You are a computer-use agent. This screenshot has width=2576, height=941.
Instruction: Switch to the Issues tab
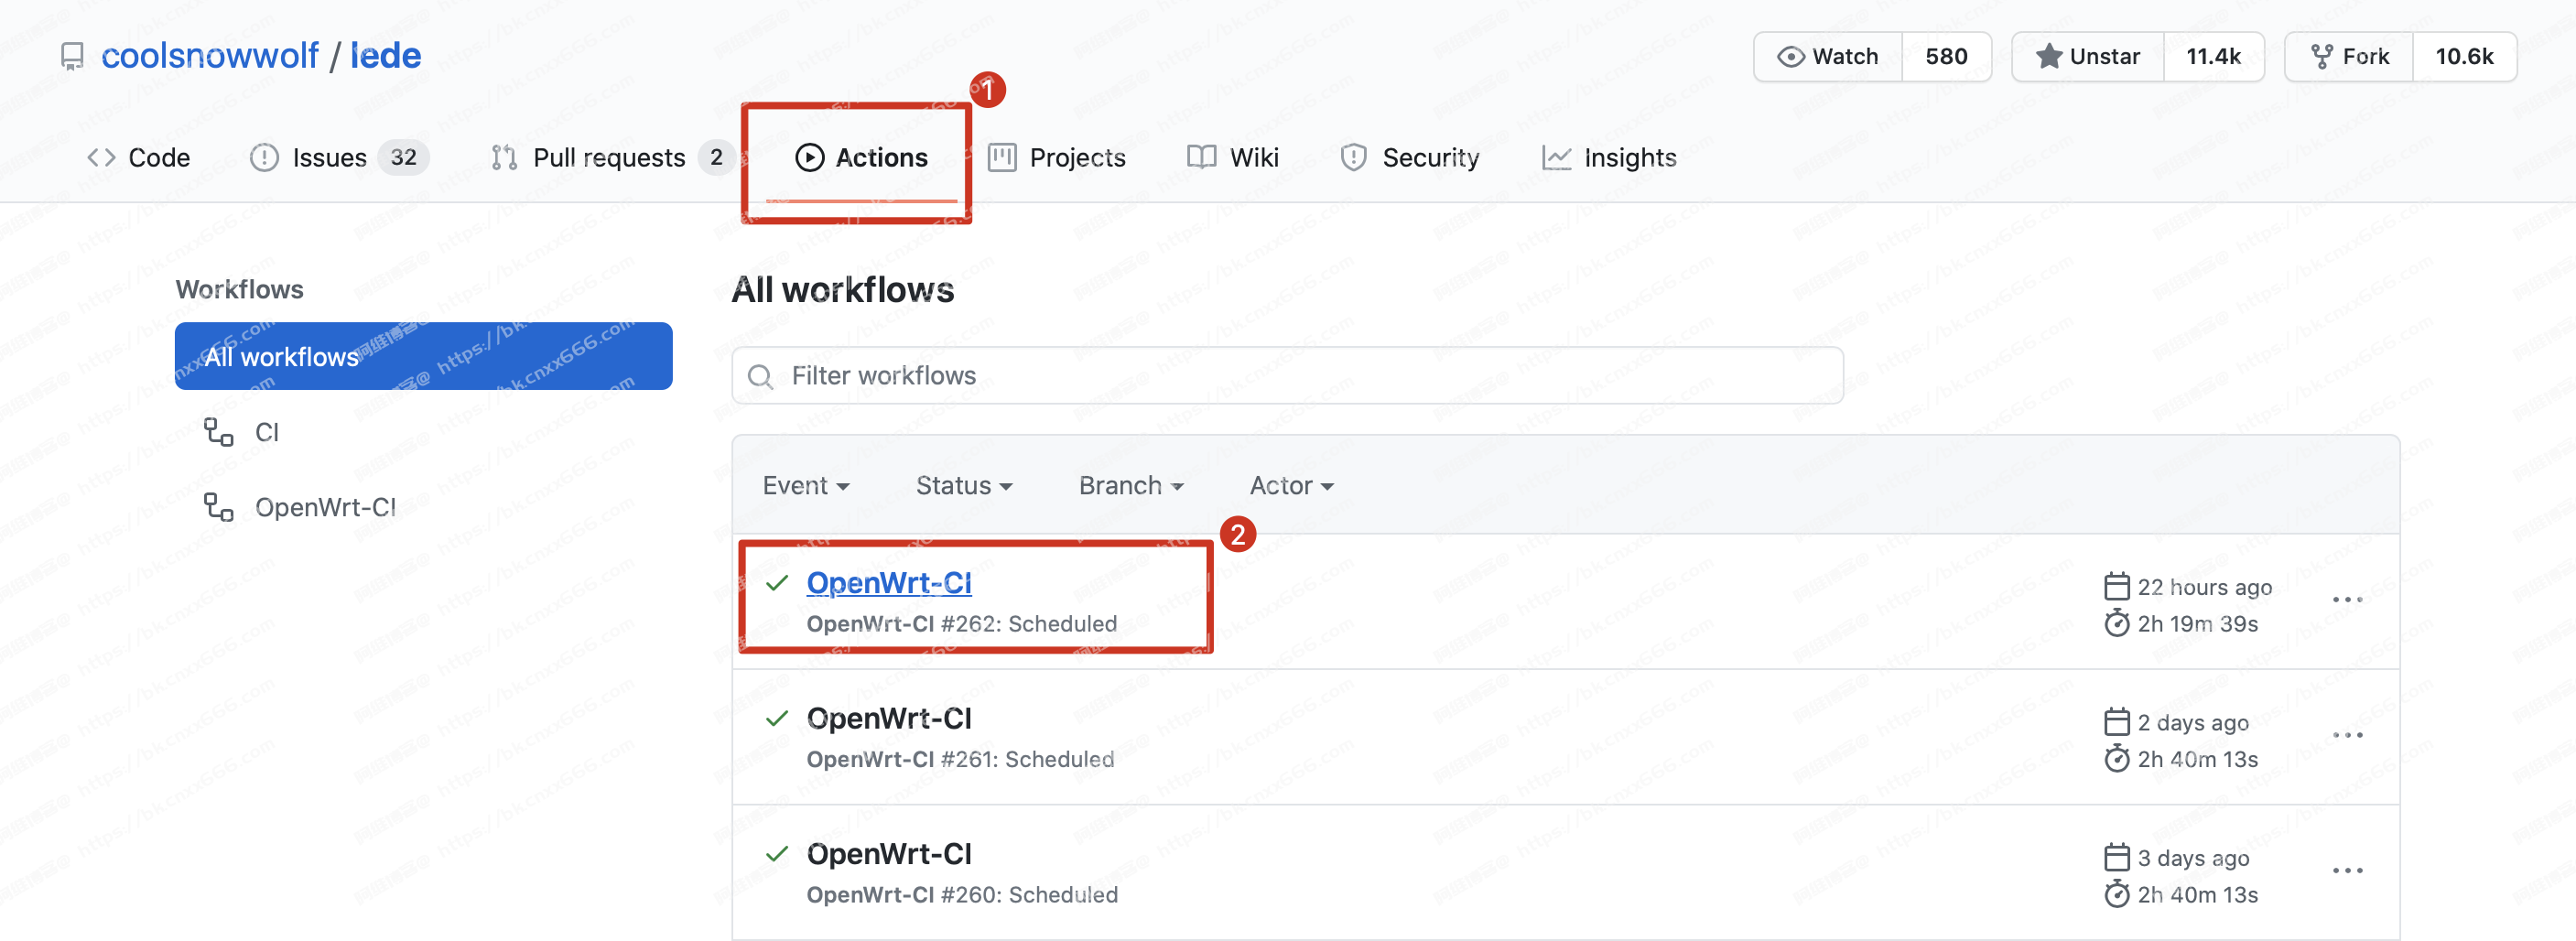coord(339,158)
